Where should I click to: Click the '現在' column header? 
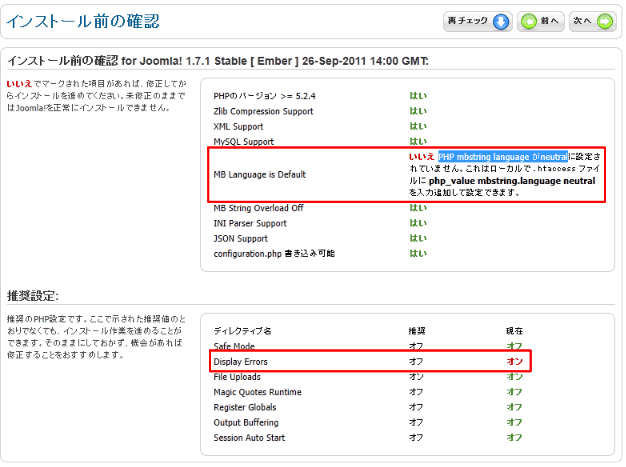(514, 331)
